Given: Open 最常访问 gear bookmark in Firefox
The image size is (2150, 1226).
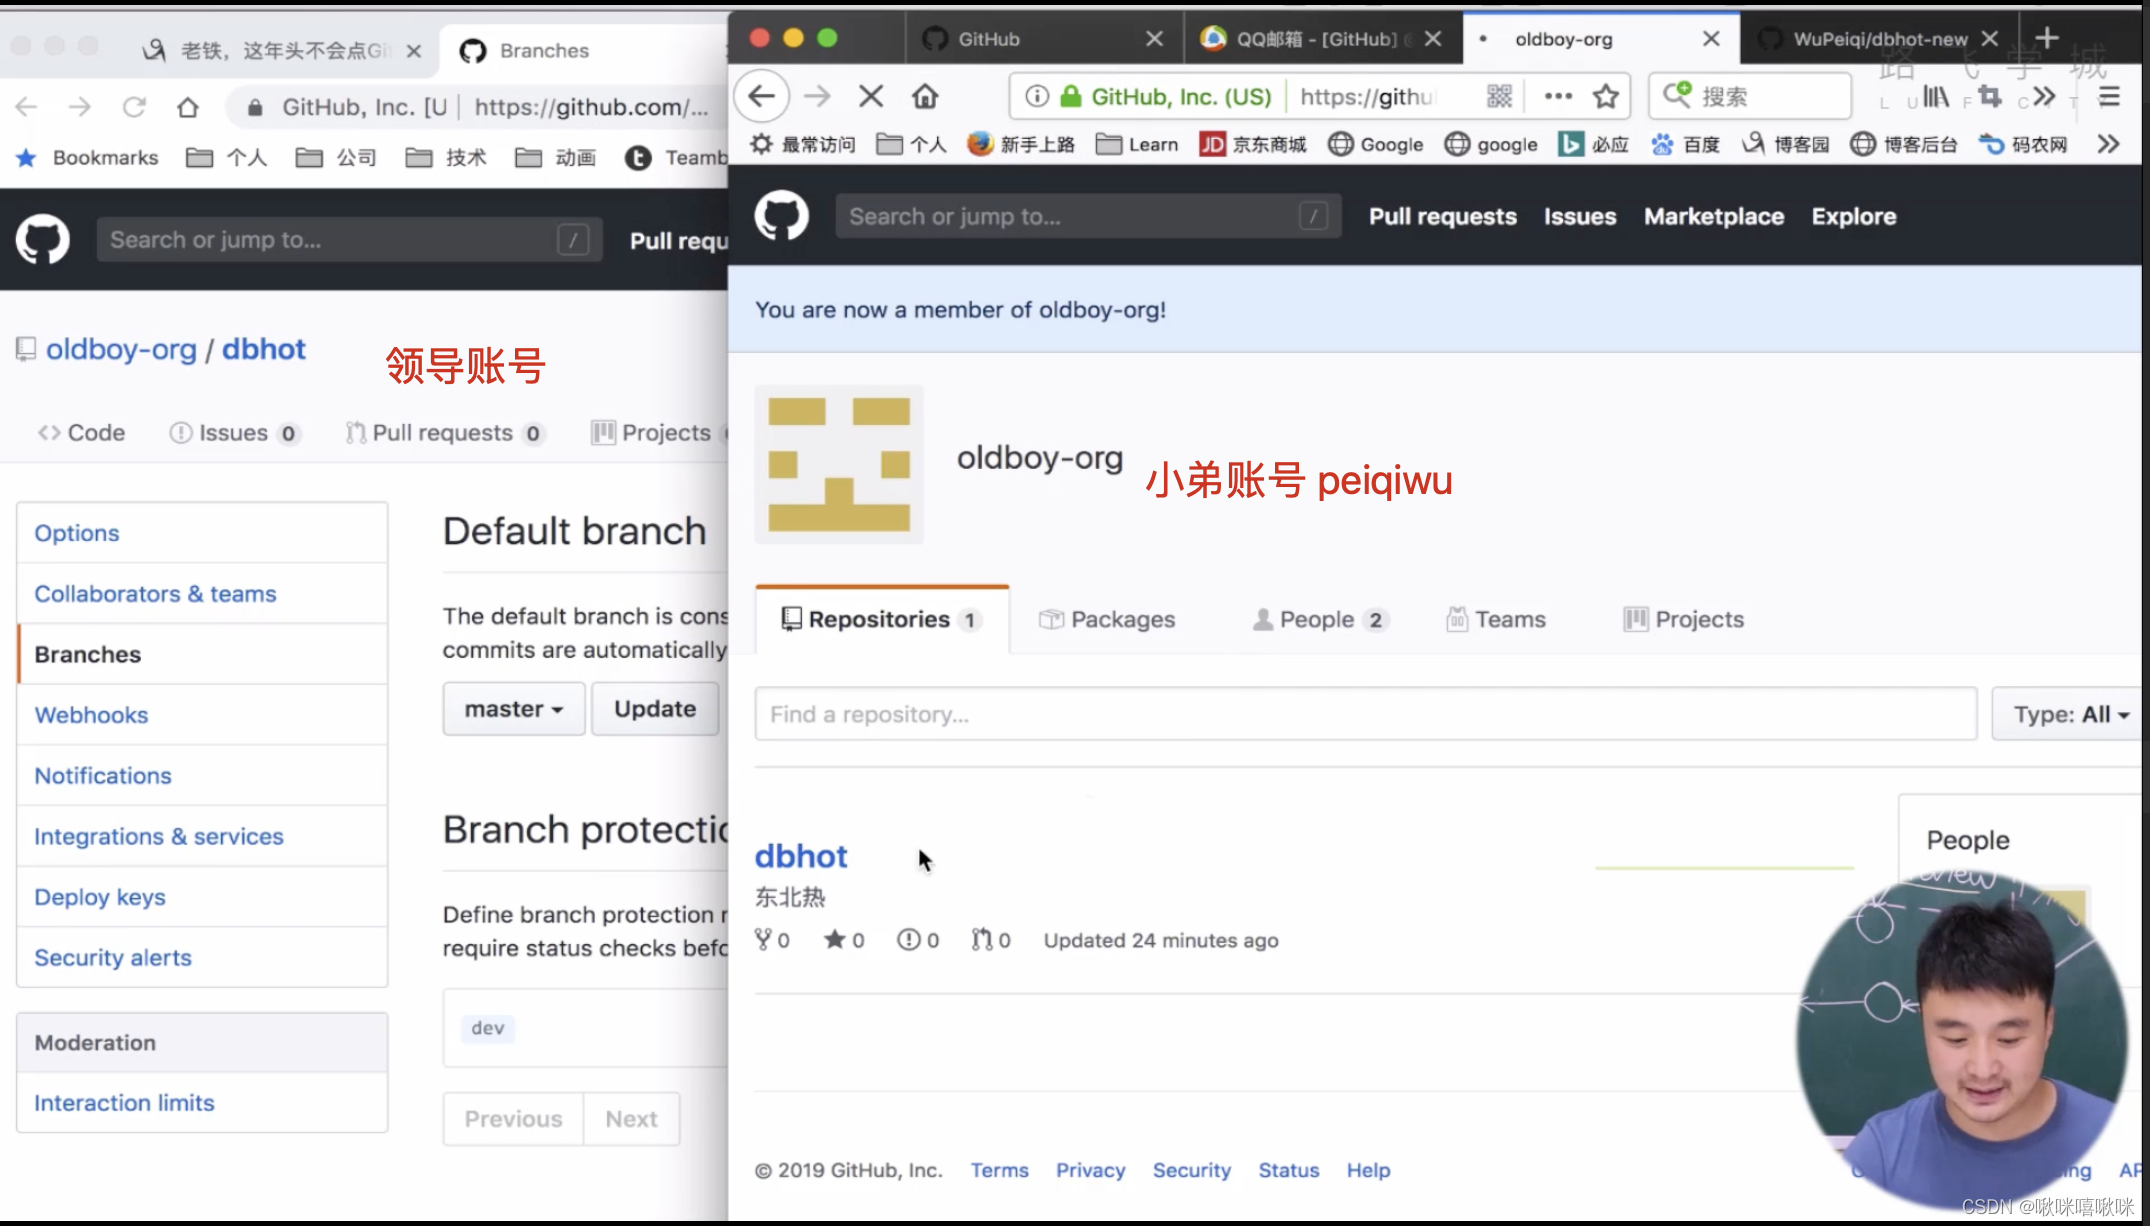Looking at the screenshot, I should coord(802,144).
